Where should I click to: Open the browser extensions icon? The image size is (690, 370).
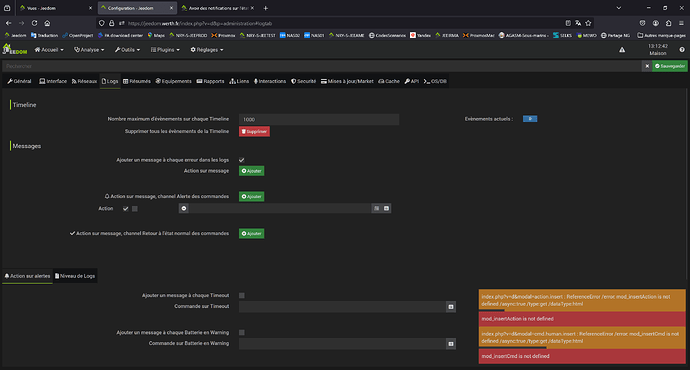pyautogui.click(x=668, y=23)
